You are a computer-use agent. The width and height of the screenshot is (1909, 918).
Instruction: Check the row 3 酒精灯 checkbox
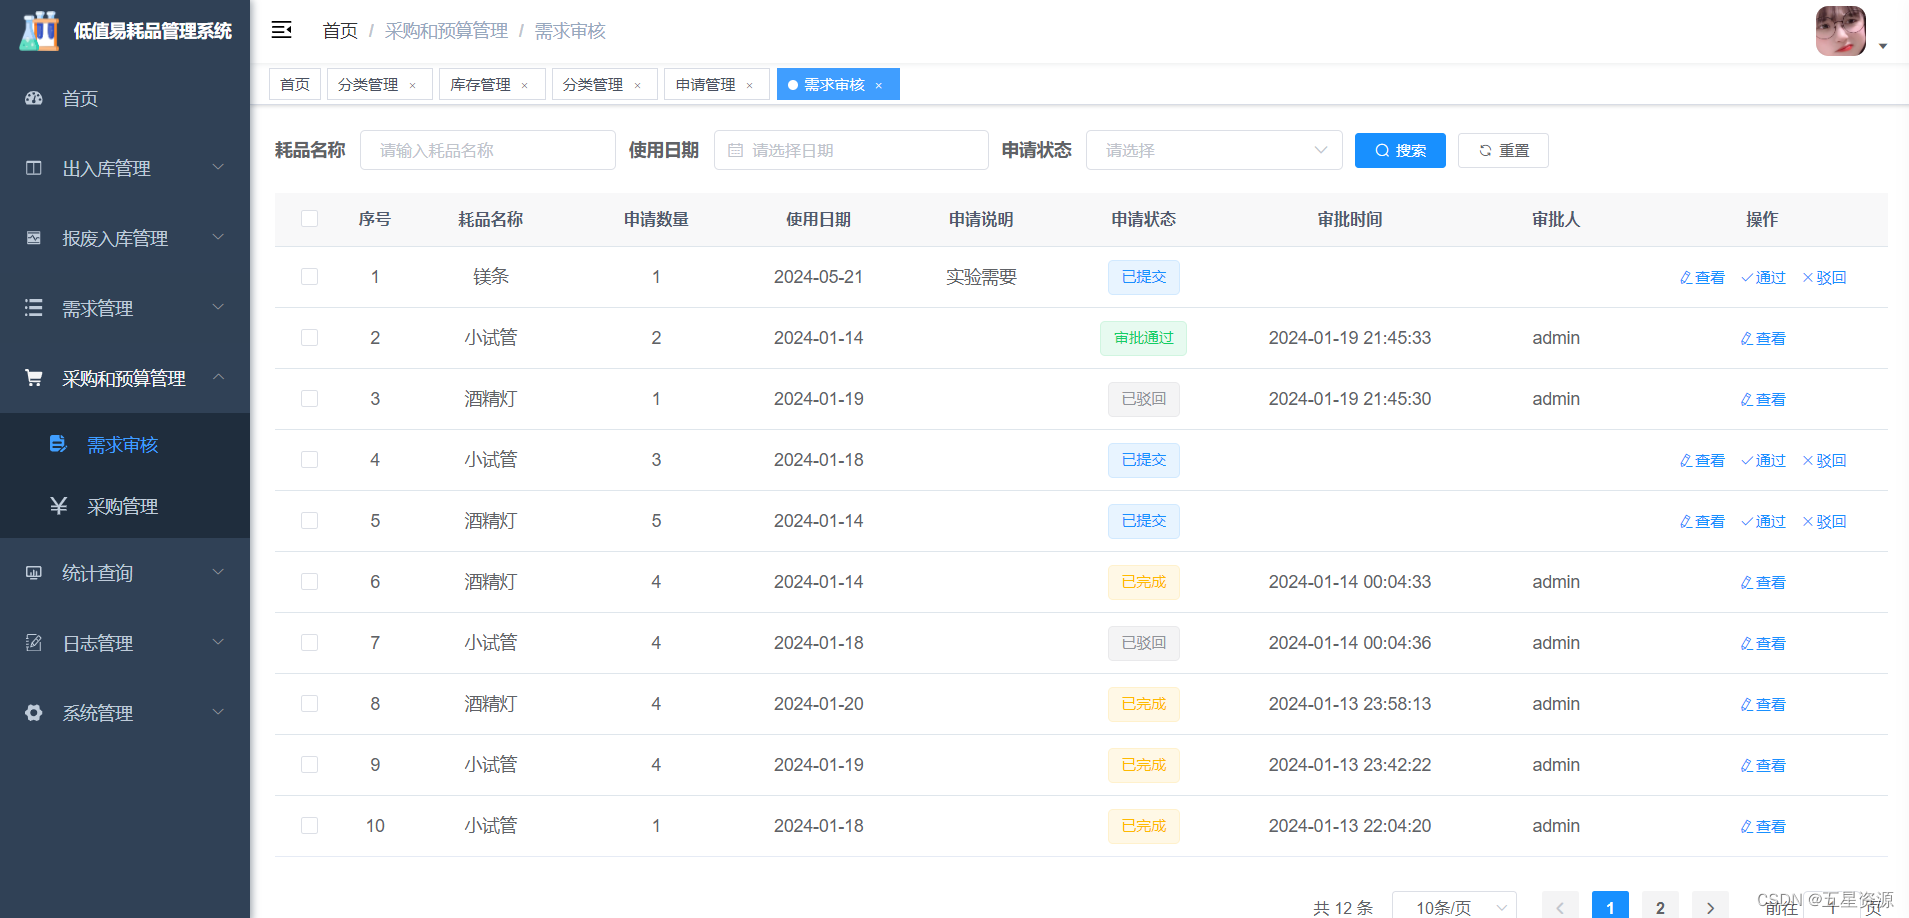(310, 399)
